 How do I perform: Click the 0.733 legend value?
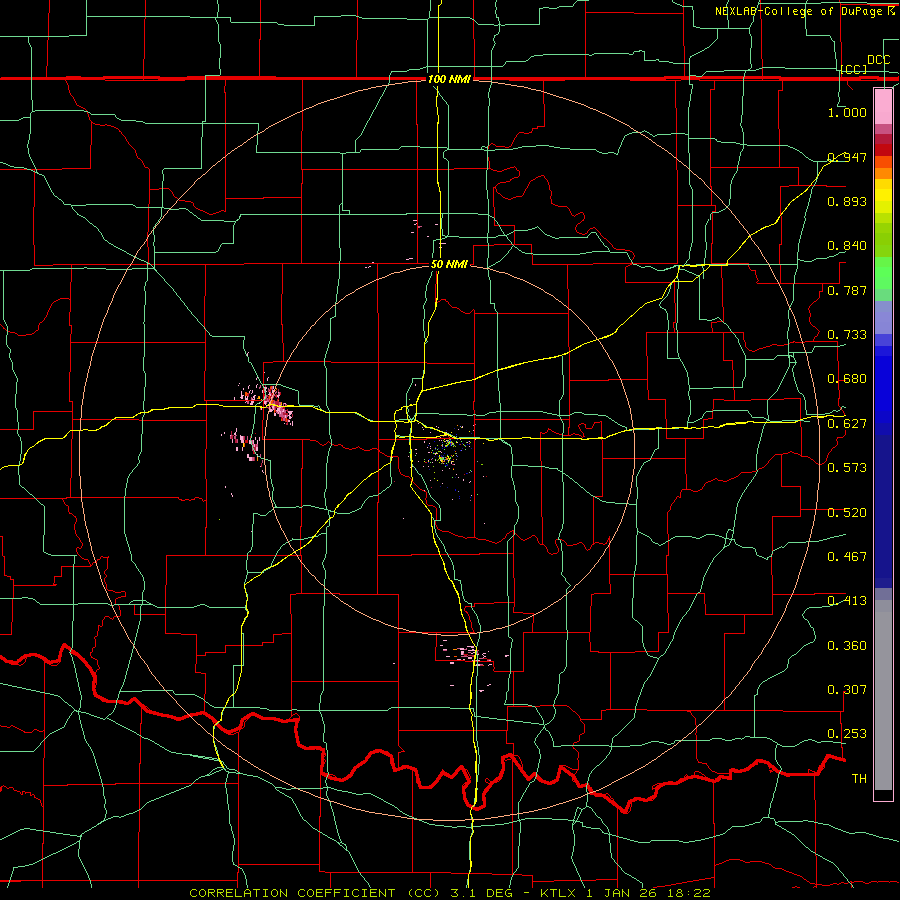click(847, 335)
